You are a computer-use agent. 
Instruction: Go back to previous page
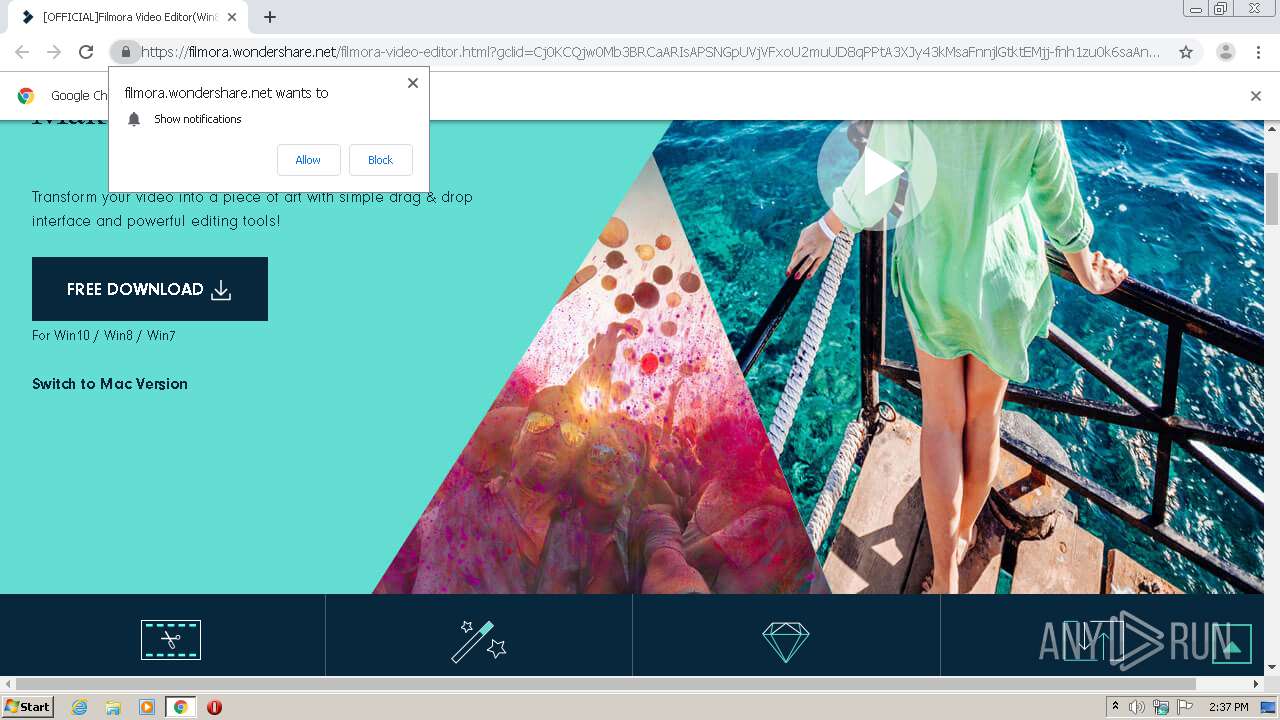(x=22, y=52)
